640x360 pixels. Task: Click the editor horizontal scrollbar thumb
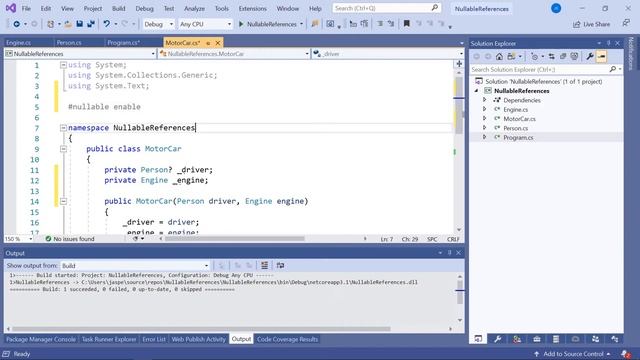tap(234, 239)
